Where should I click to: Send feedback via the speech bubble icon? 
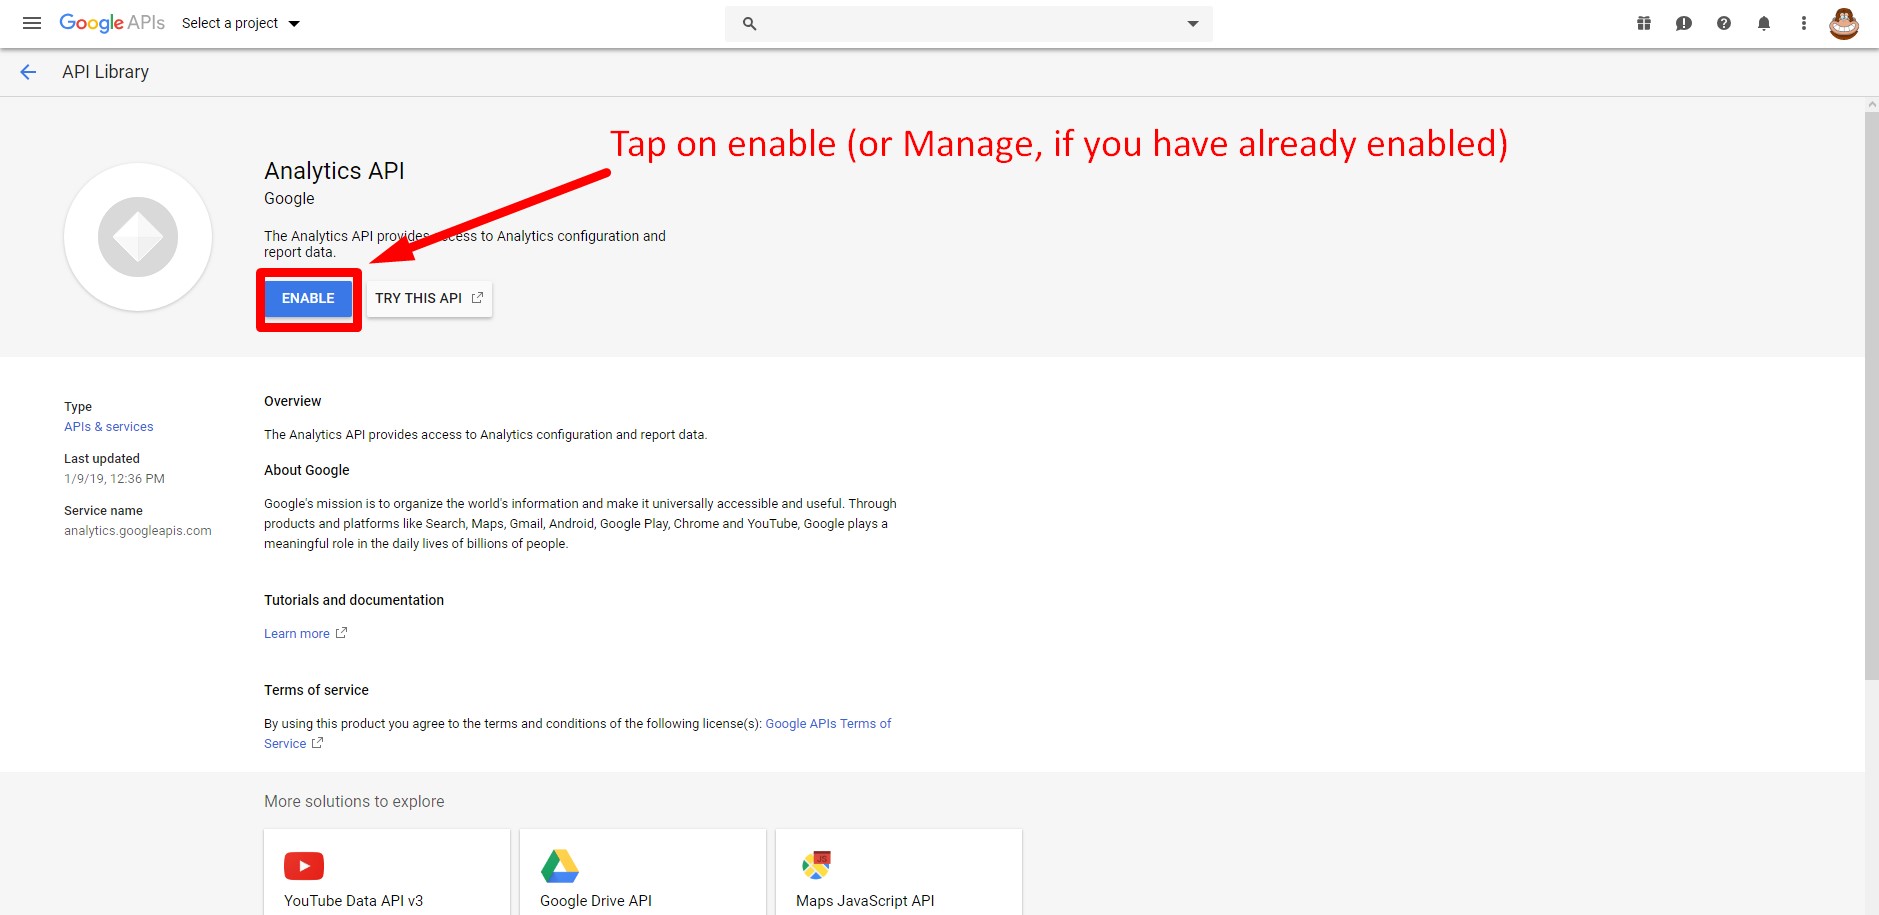pyautogui.click(x=1684, y=22)
